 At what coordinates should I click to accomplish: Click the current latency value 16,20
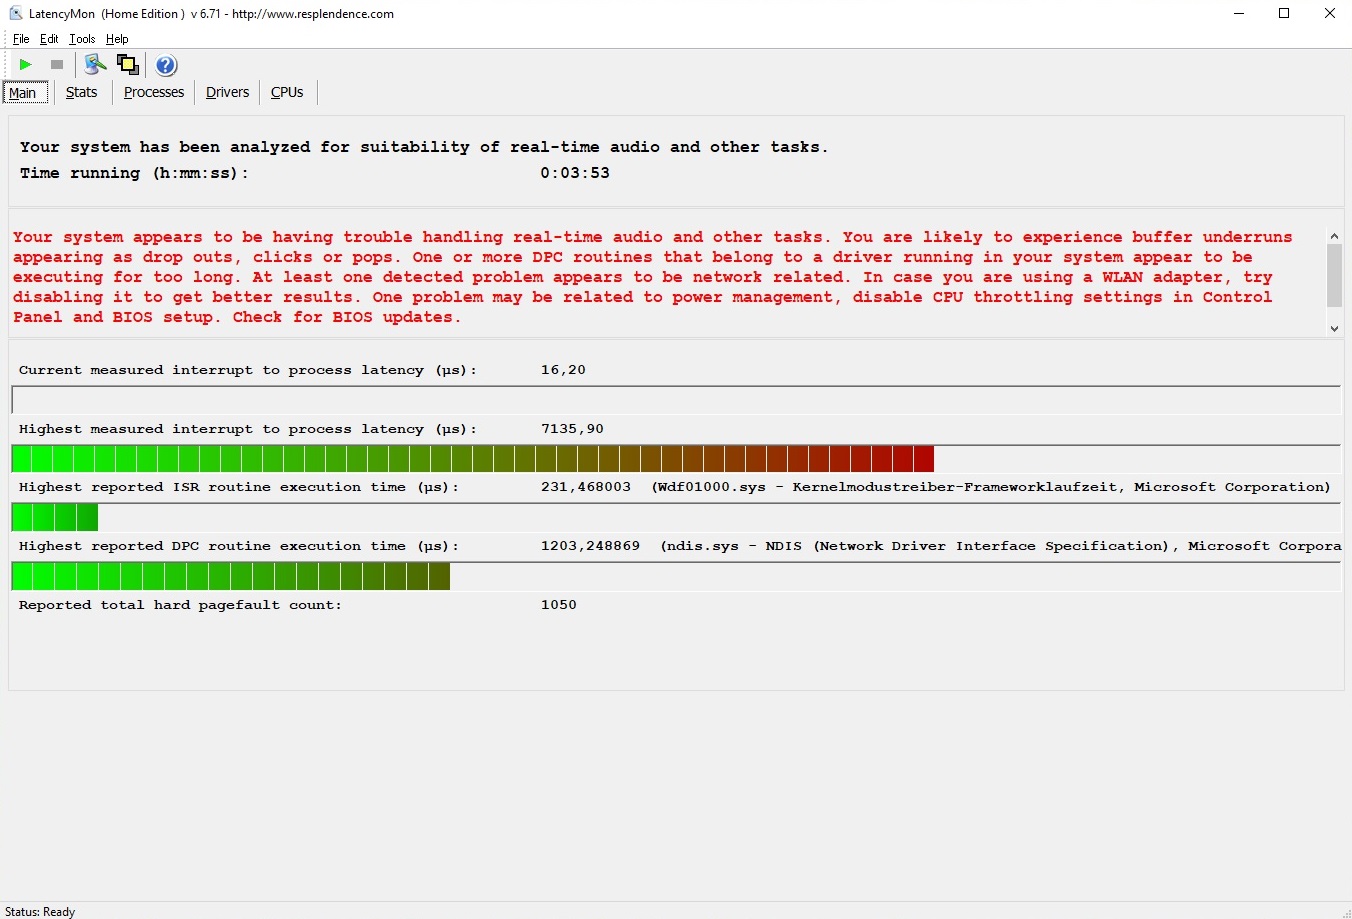(x=563, y=370)
